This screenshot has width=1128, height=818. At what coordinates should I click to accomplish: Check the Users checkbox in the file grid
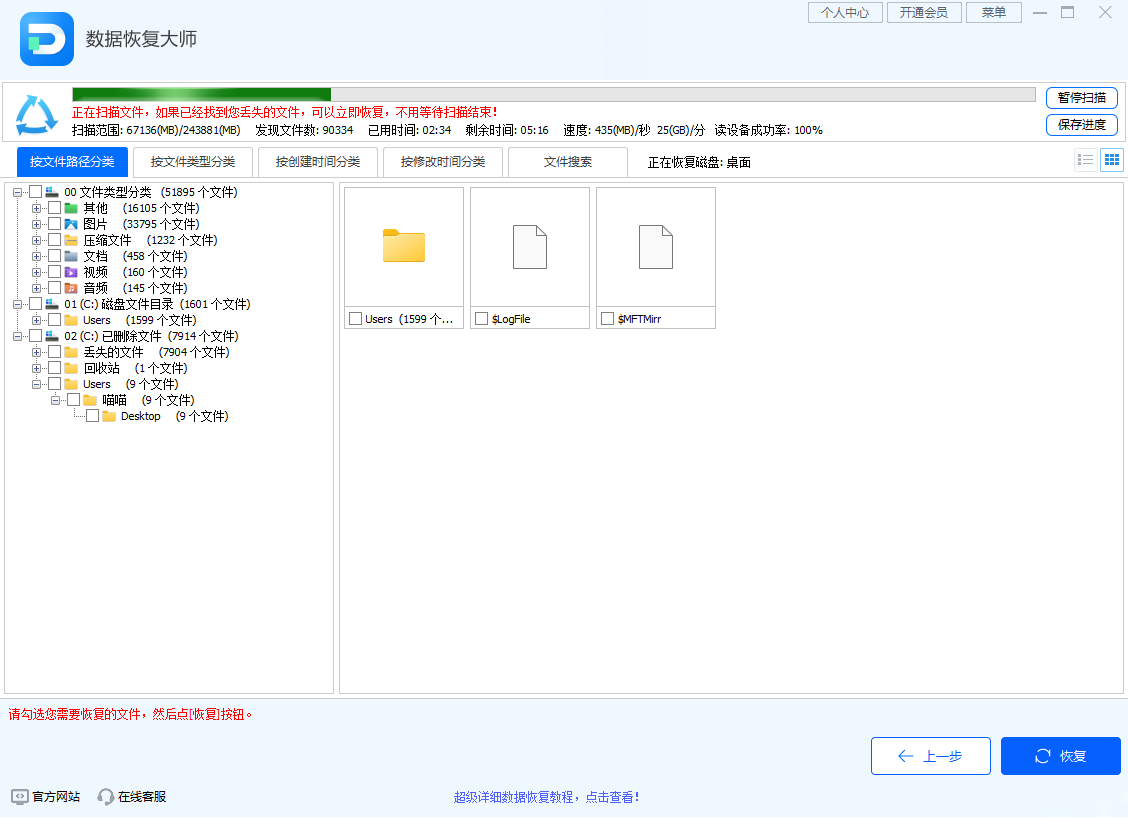355,318
